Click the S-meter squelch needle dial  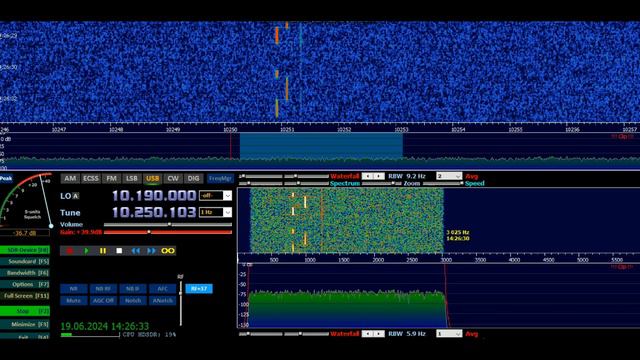[27, 200]
